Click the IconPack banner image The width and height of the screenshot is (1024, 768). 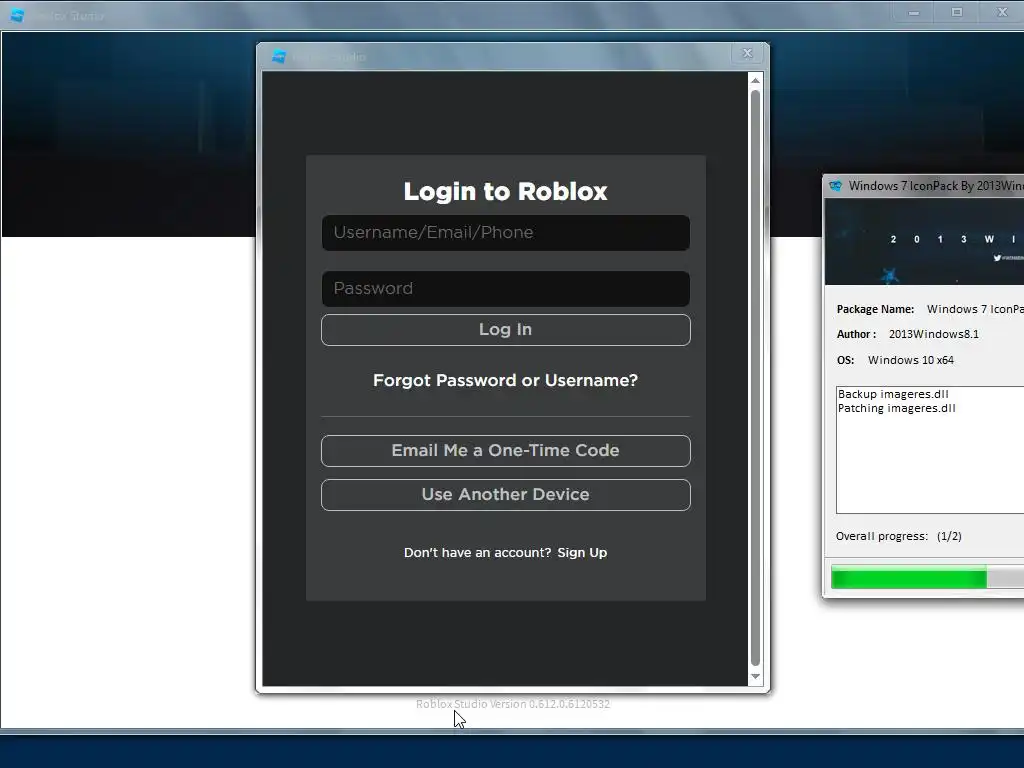(924, 242)
